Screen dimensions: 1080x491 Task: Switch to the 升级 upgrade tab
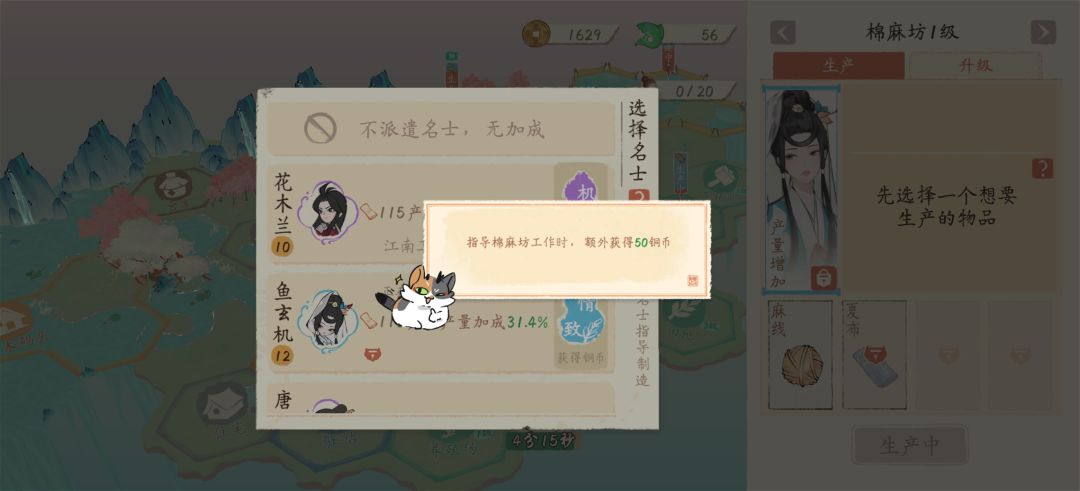point(975,65)
